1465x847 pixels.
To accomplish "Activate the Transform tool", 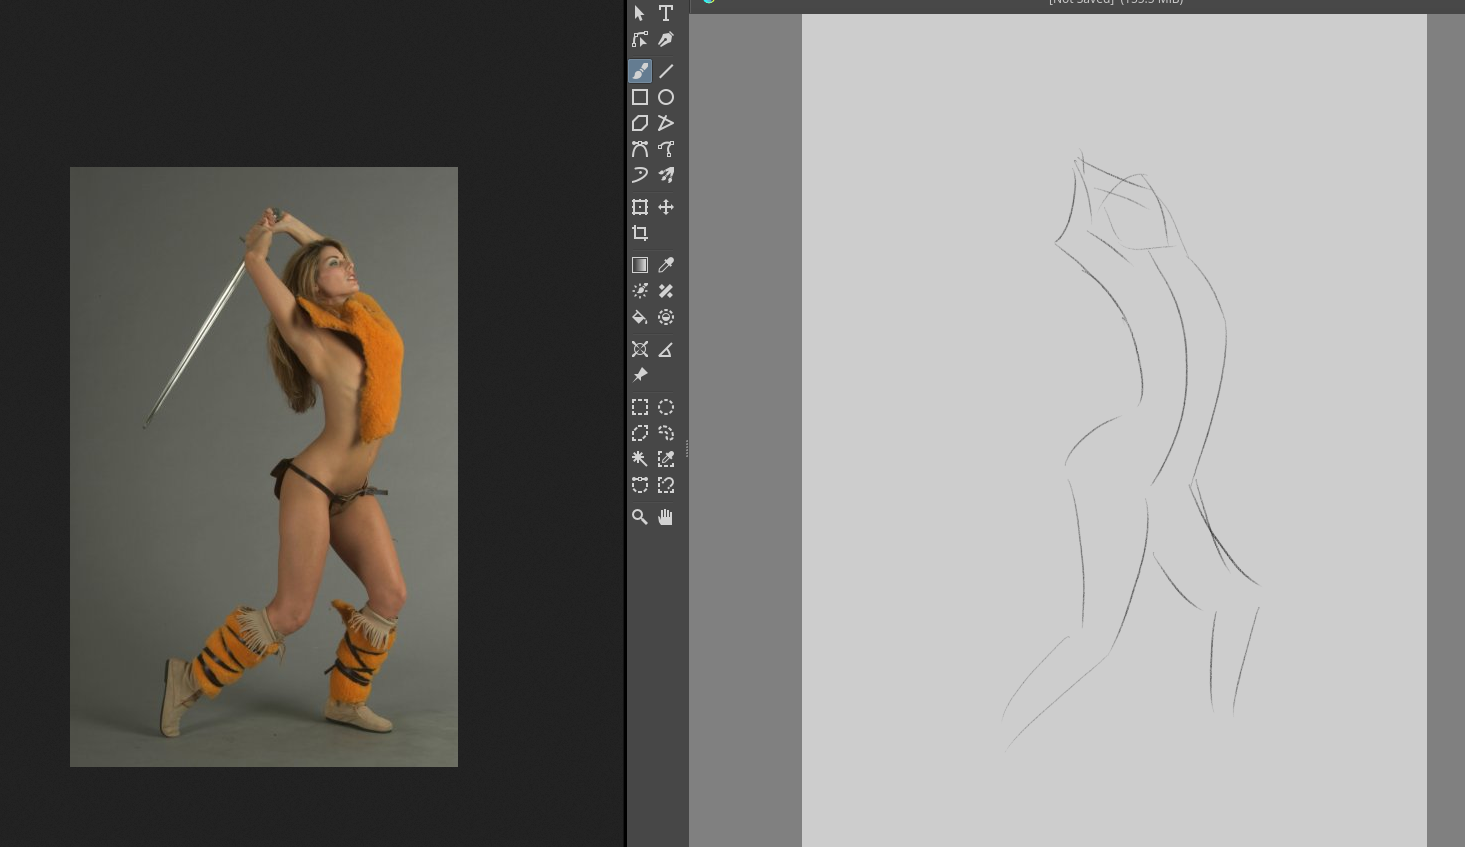I will [640, 207].
